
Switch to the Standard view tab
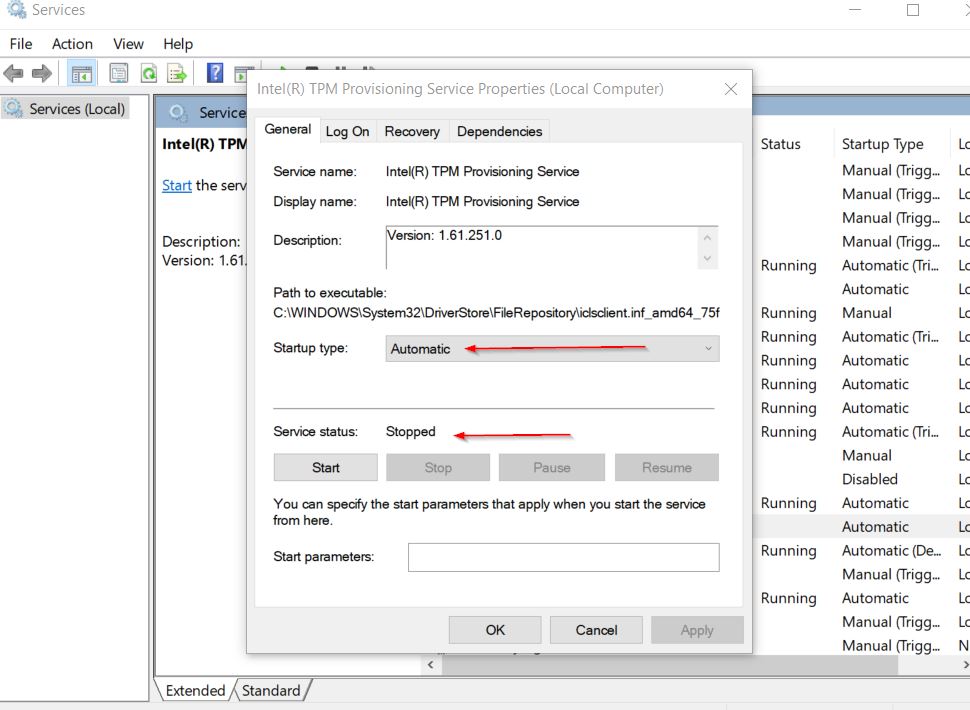pyautogui.click(x=271, y=690)
